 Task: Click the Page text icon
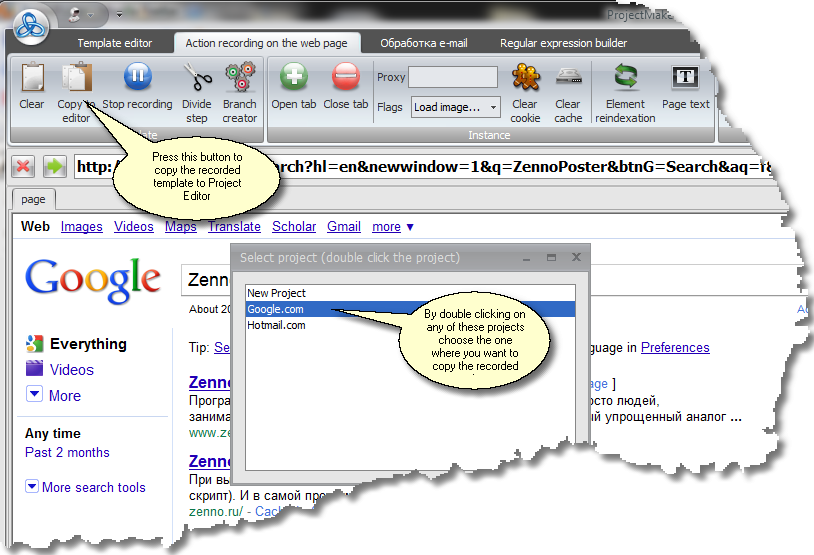pyautogui.click(x=686, y=79)
